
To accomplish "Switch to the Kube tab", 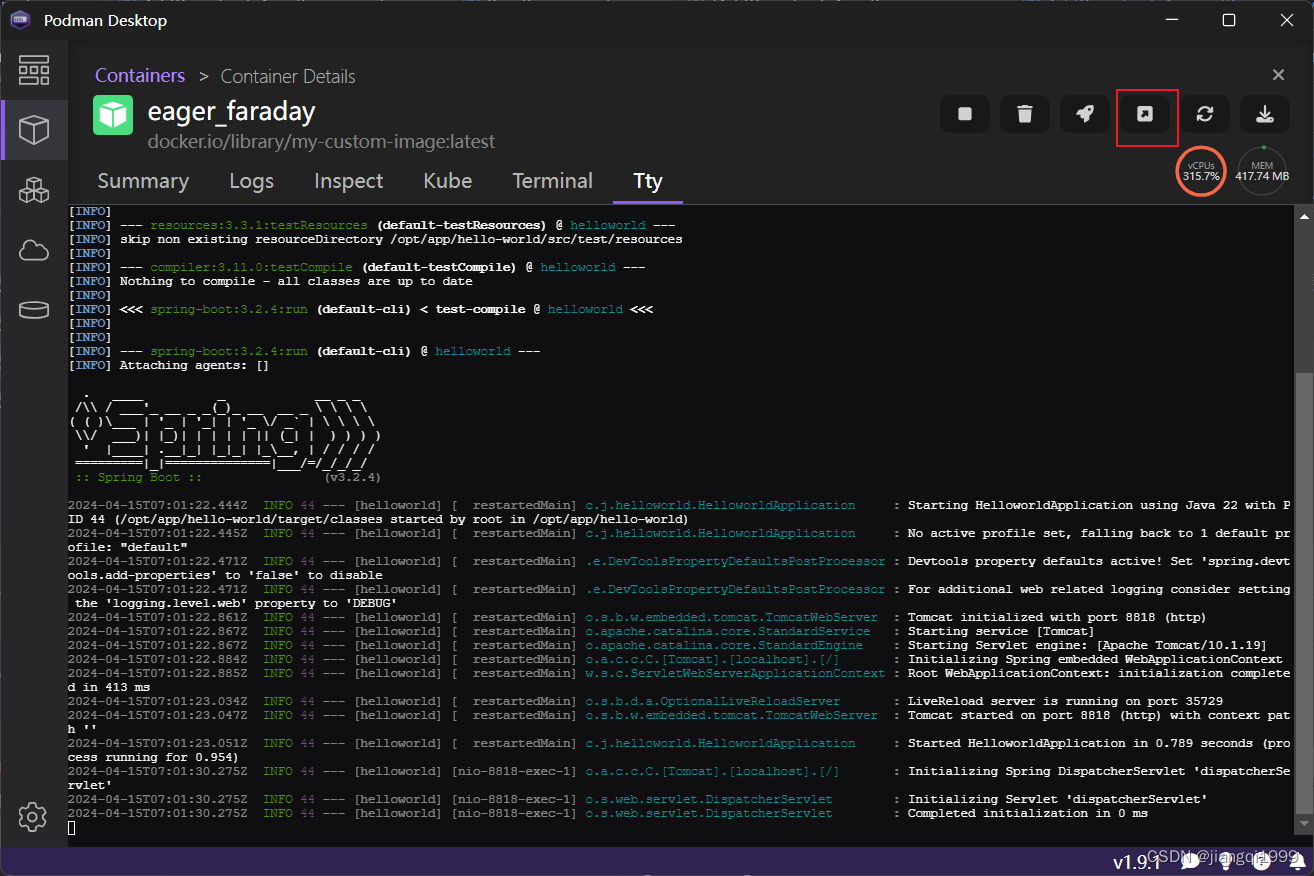I will [x=448, y=181].
